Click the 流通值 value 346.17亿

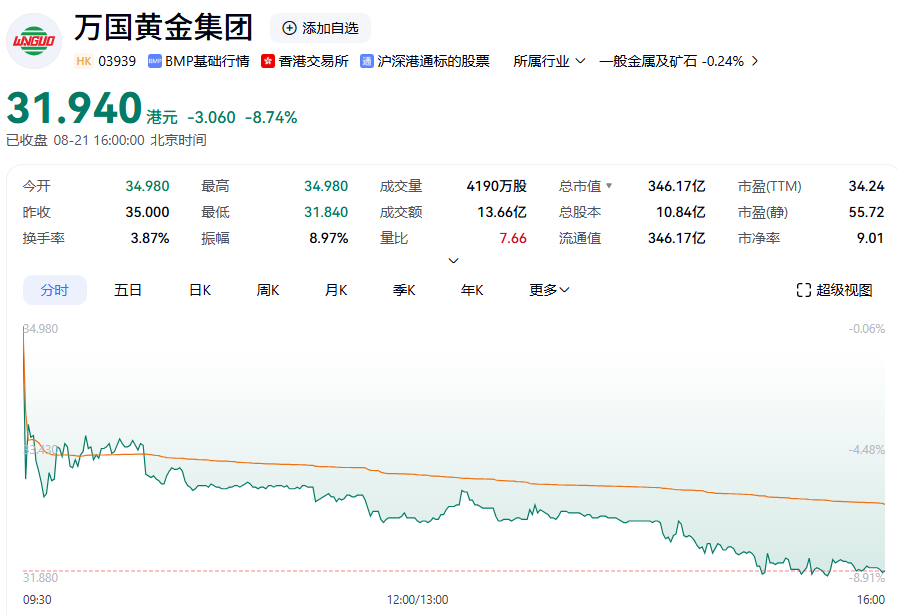point(677,238)
